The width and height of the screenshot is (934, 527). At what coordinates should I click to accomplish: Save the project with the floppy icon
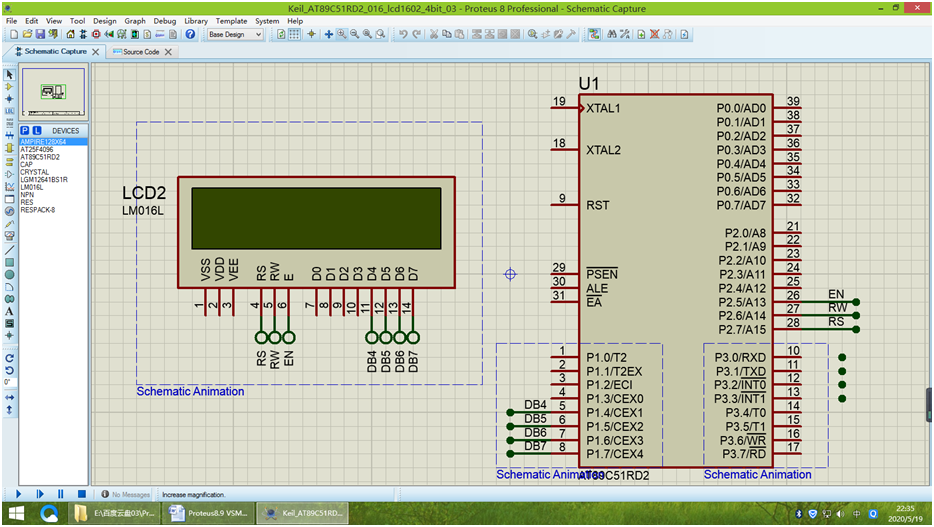tap(40, 35)
